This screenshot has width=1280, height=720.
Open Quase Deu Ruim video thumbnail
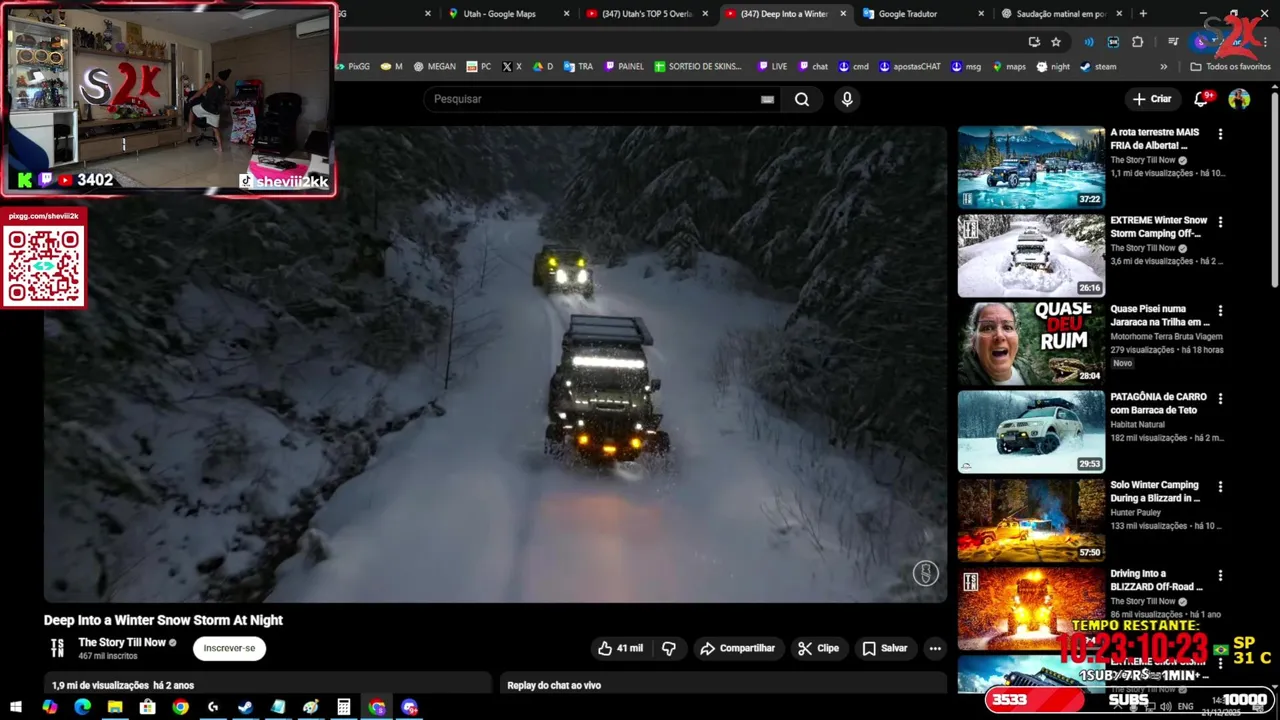point(1031,343)
